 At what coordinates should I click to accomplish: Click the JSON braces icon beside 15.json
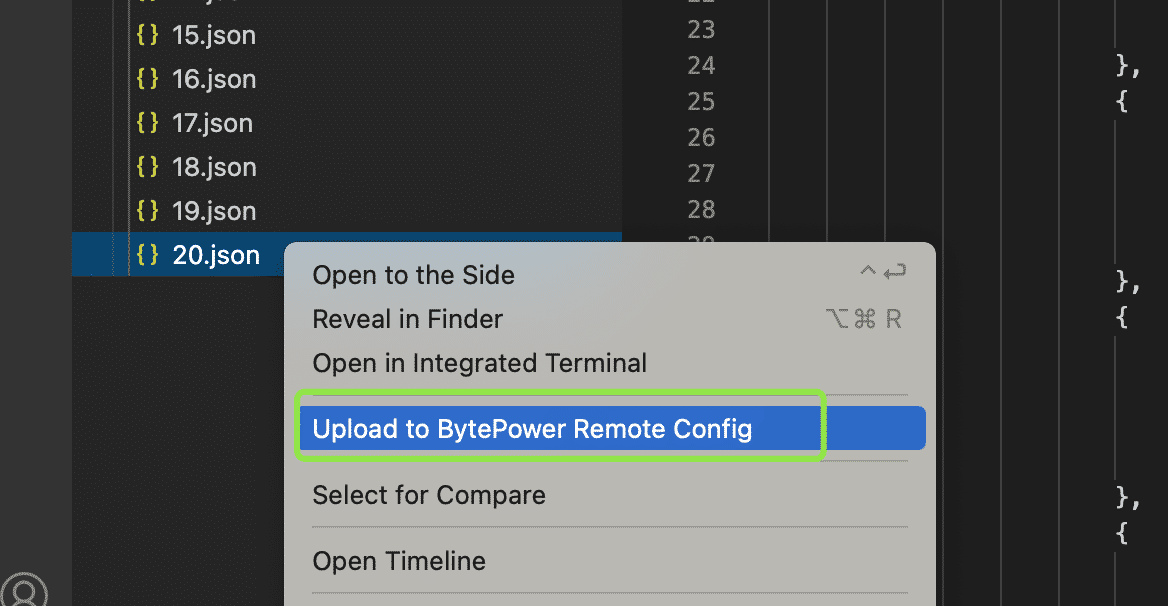147,35
